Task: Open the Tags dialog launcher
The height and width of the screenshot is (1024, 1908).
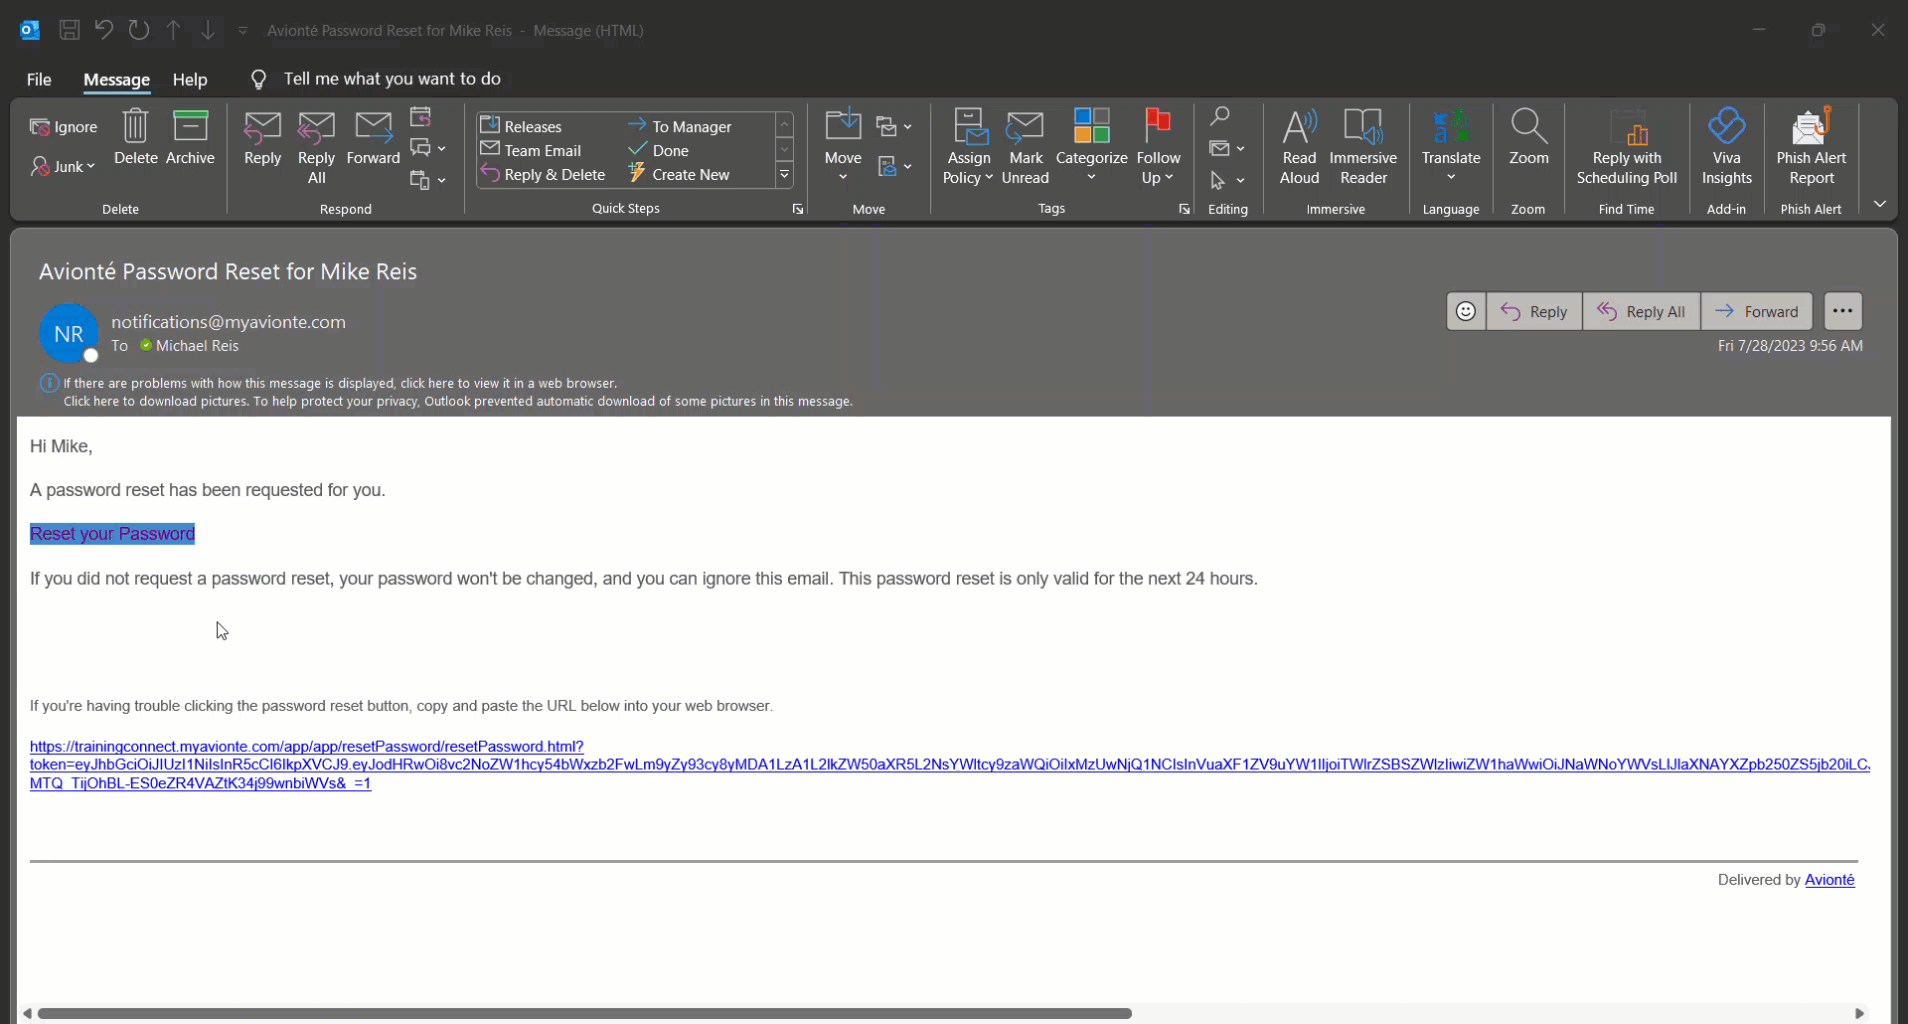Action: (1184, 209)
